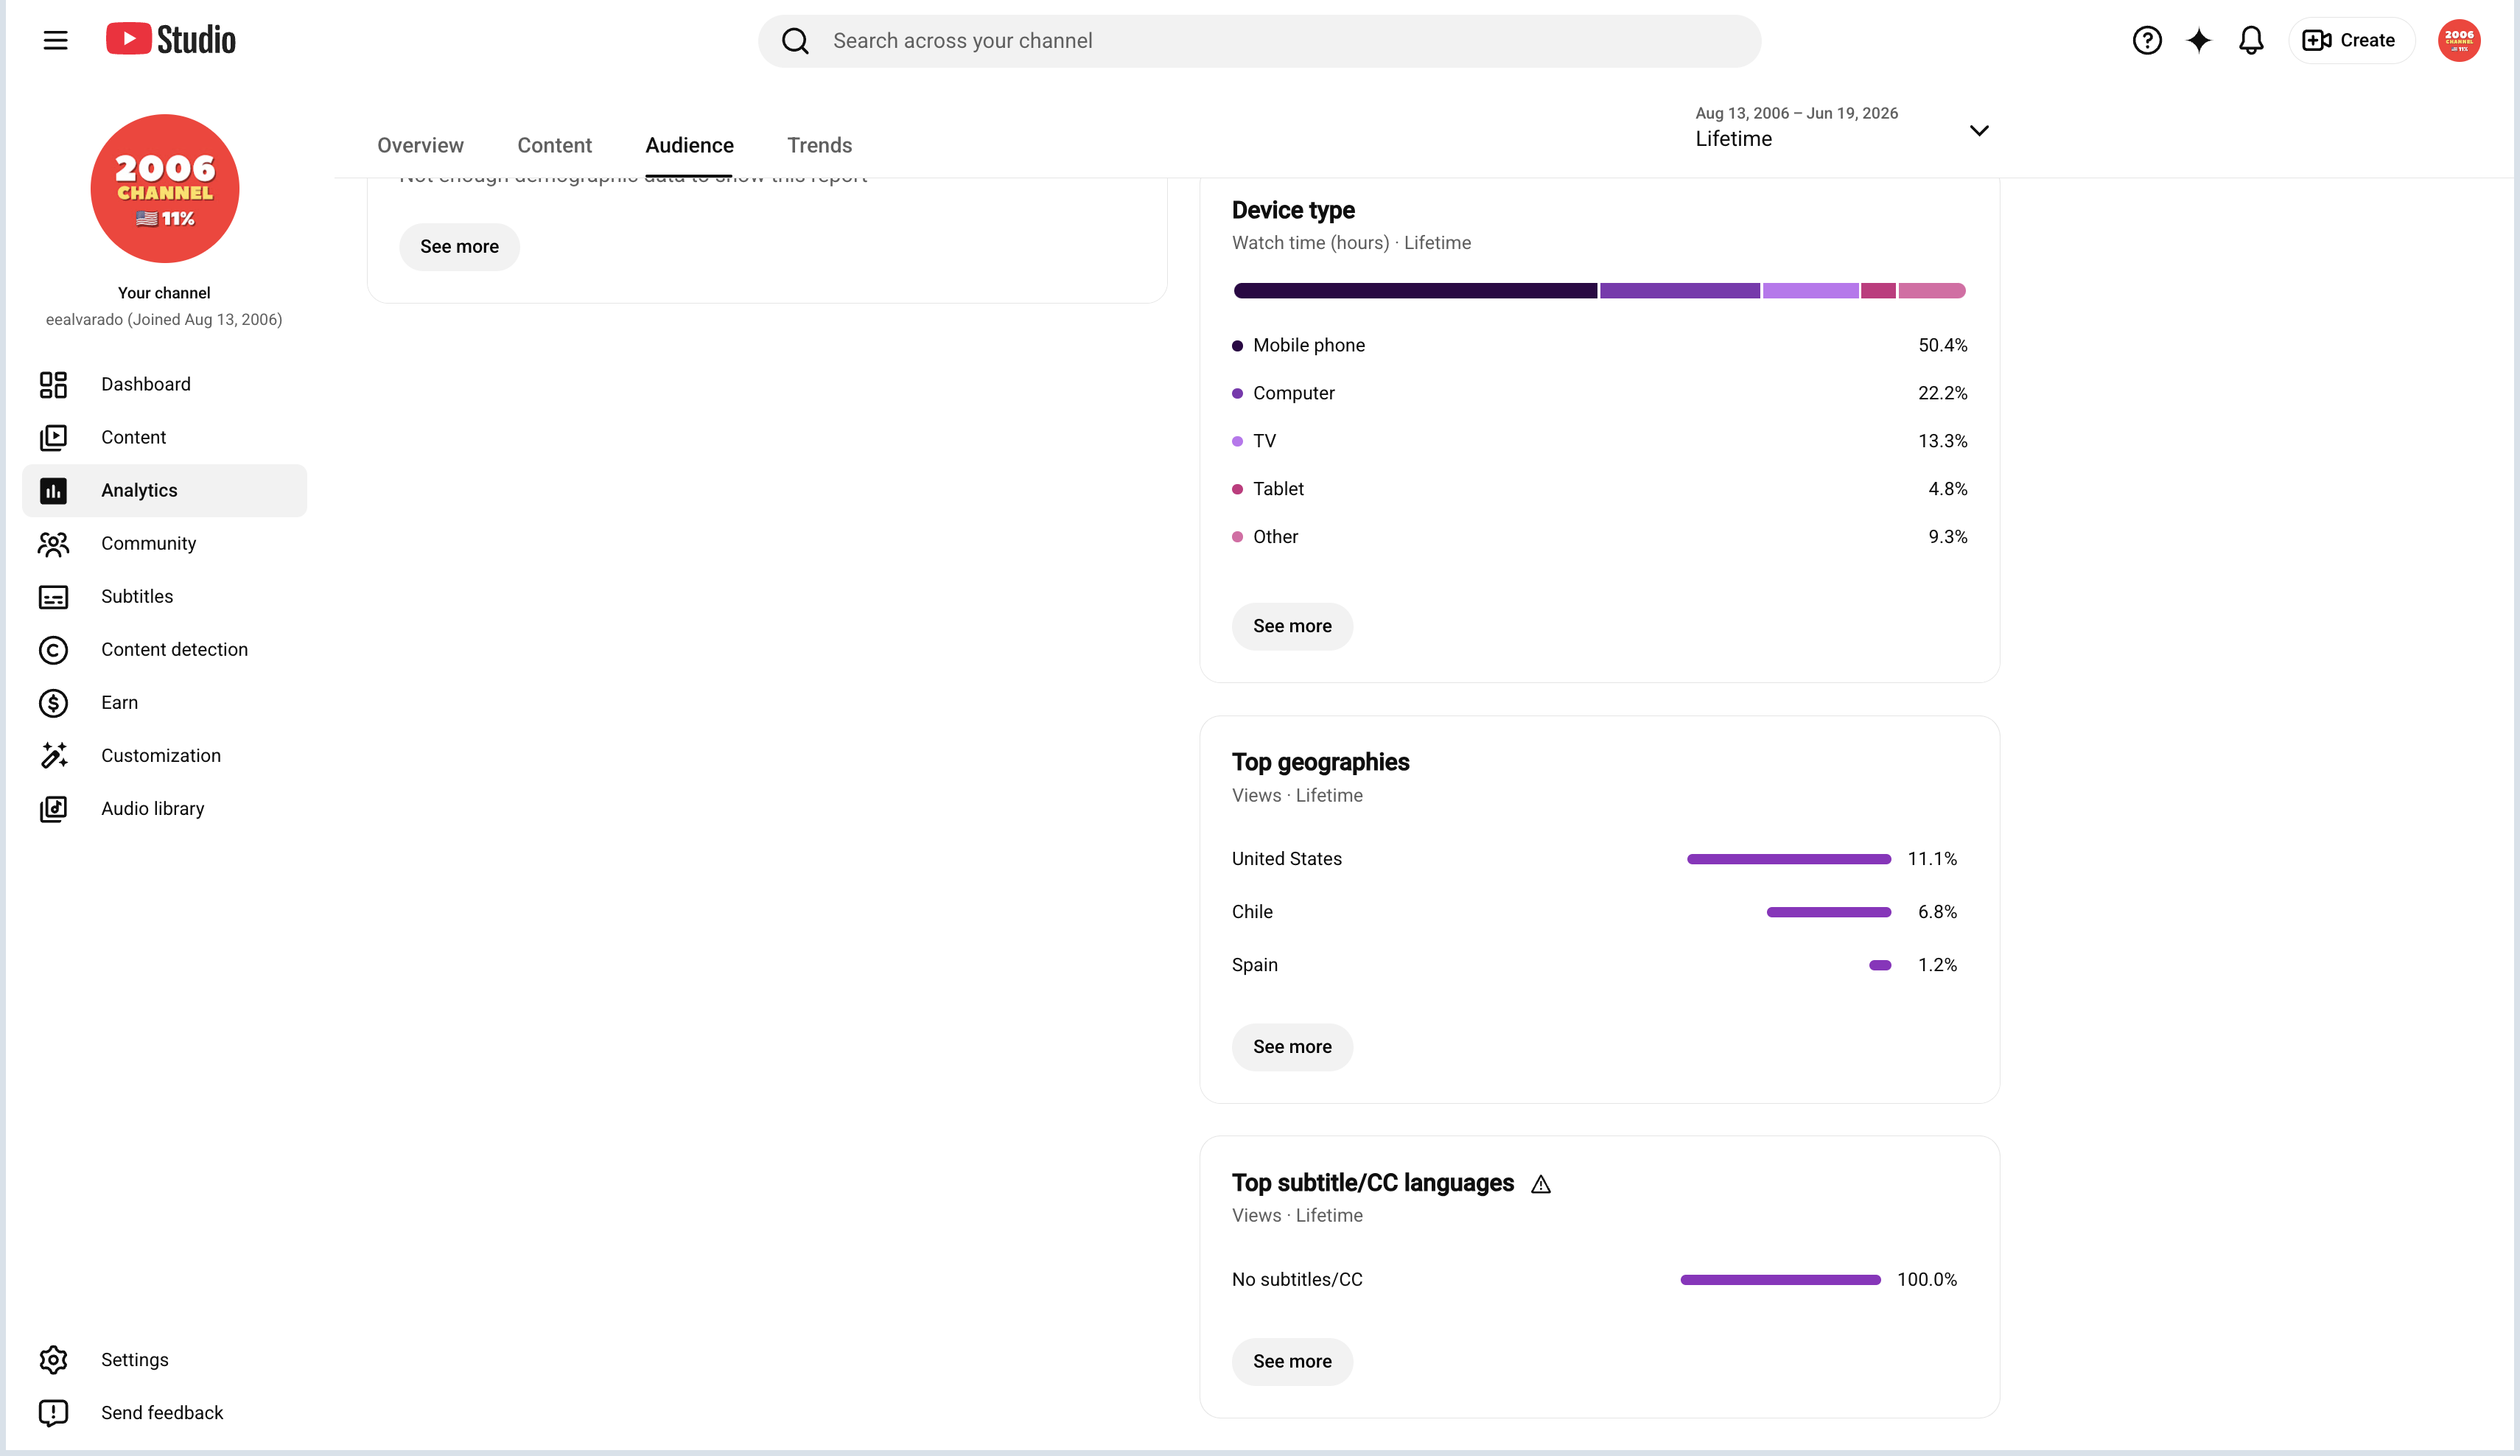Image resolution: width=2520 pixels, height=1456 pixels.
Task: Click the Subtitles icon in sidebar
Action: [x=53, y=596]
